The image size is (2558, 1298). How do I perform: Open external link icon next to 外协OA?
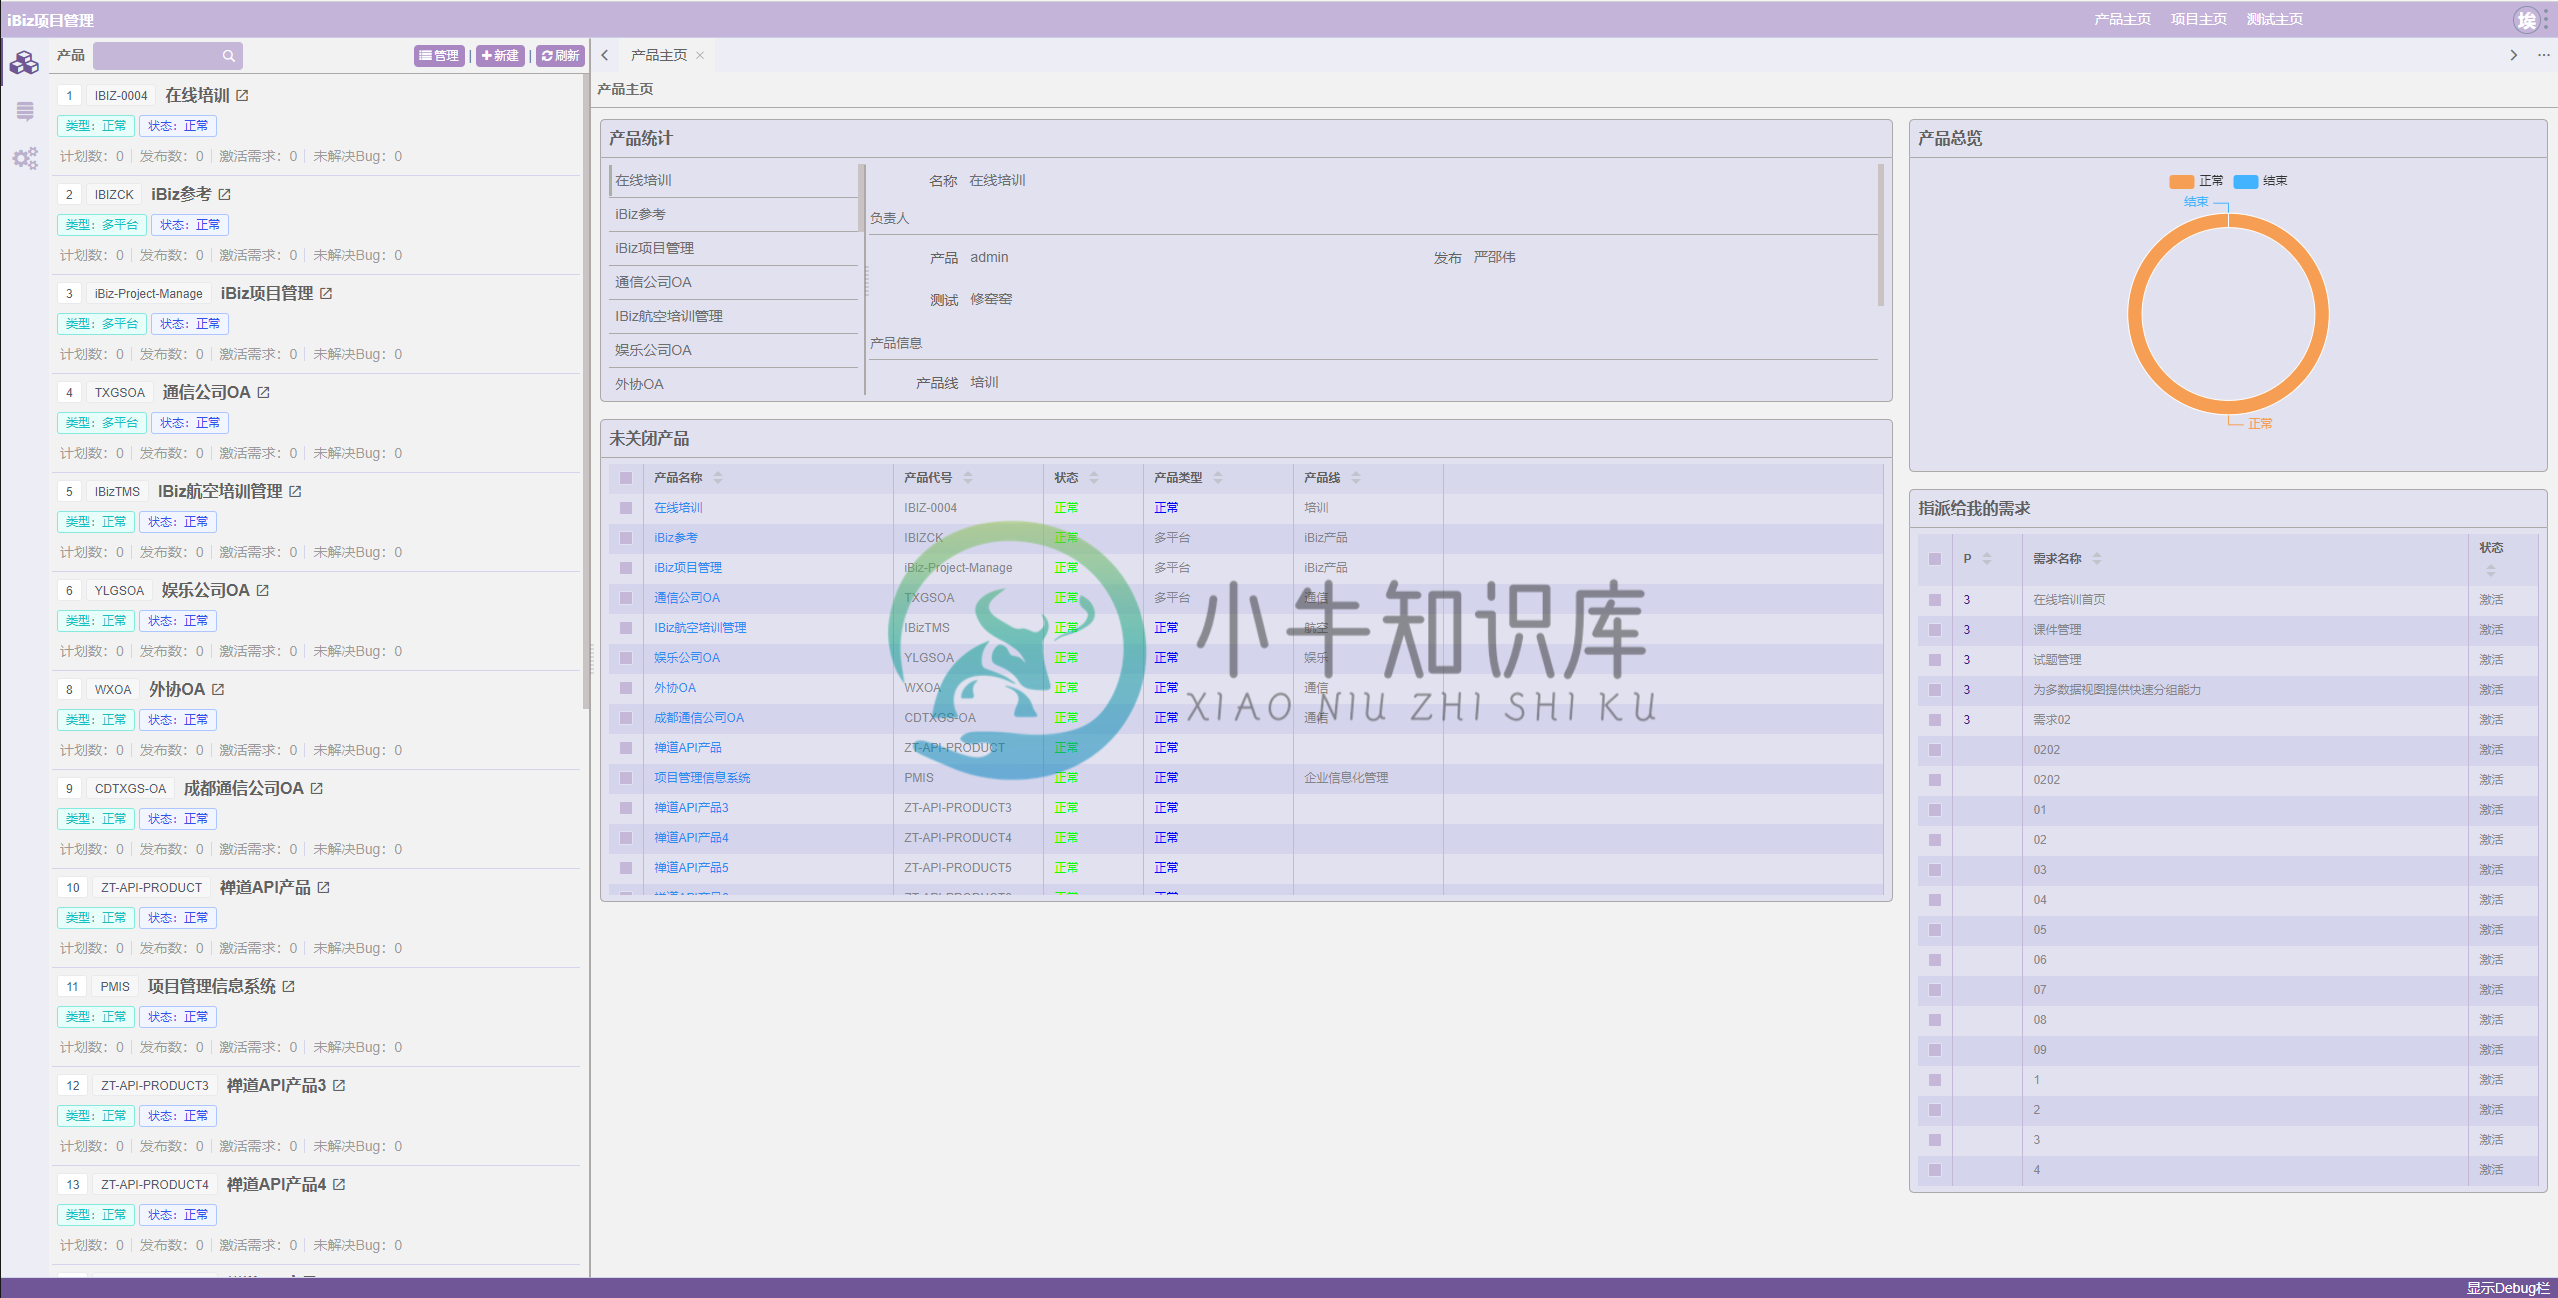(218, 689)
